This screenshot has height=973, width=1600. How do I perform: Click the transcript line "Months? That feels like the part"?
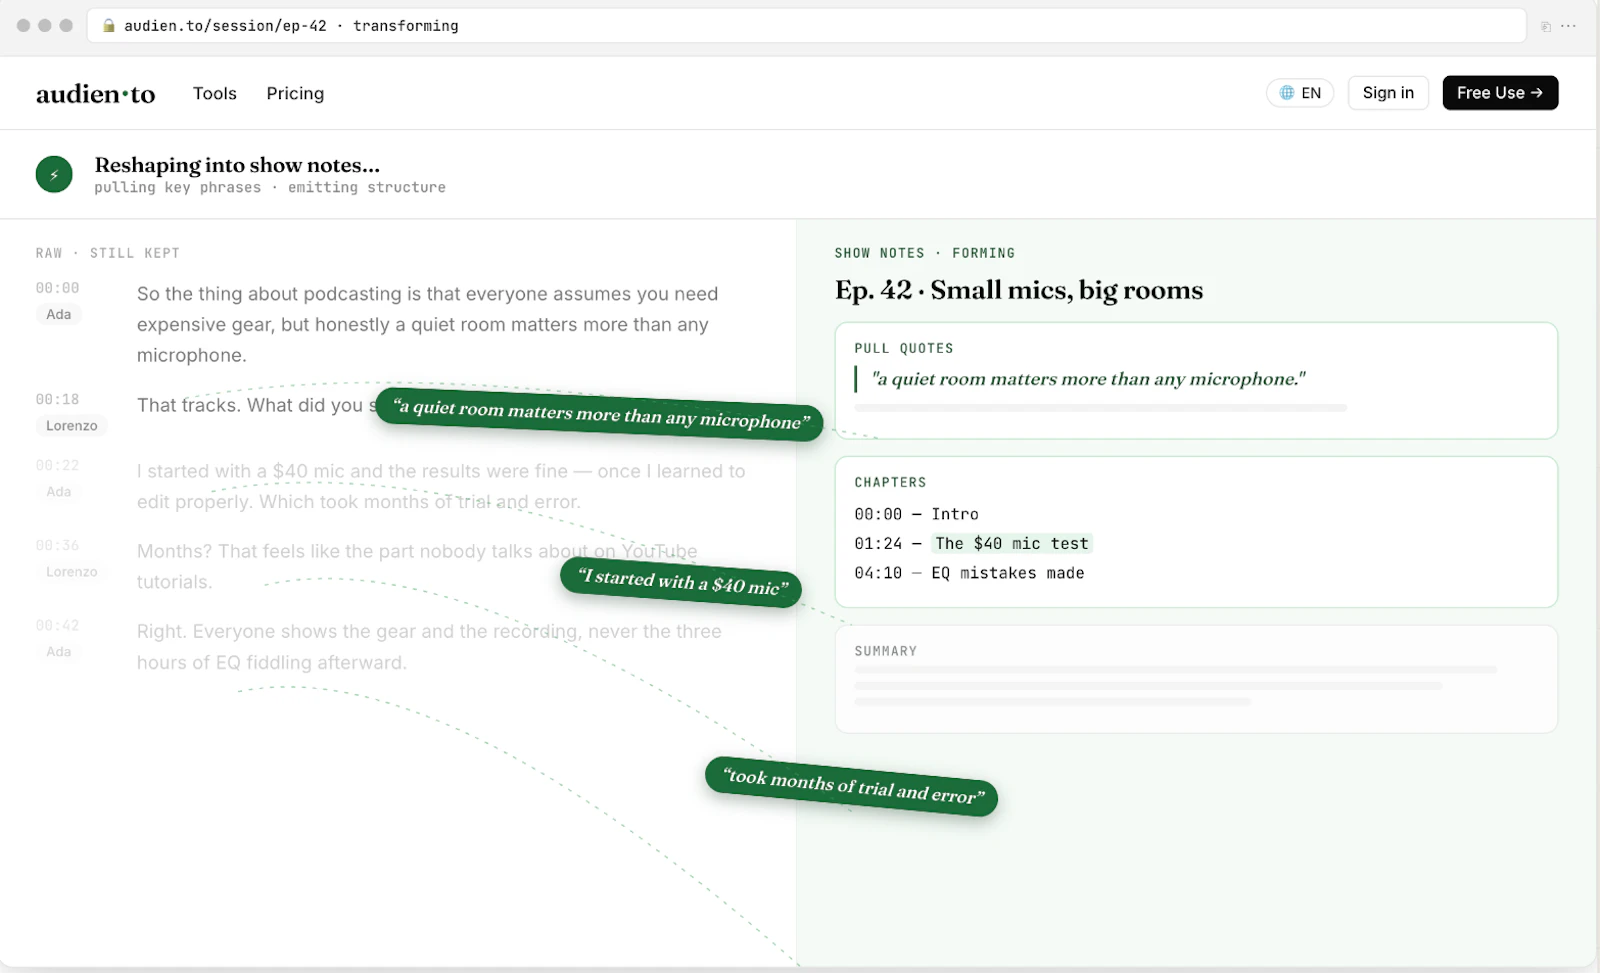click(x=417, y=566)
